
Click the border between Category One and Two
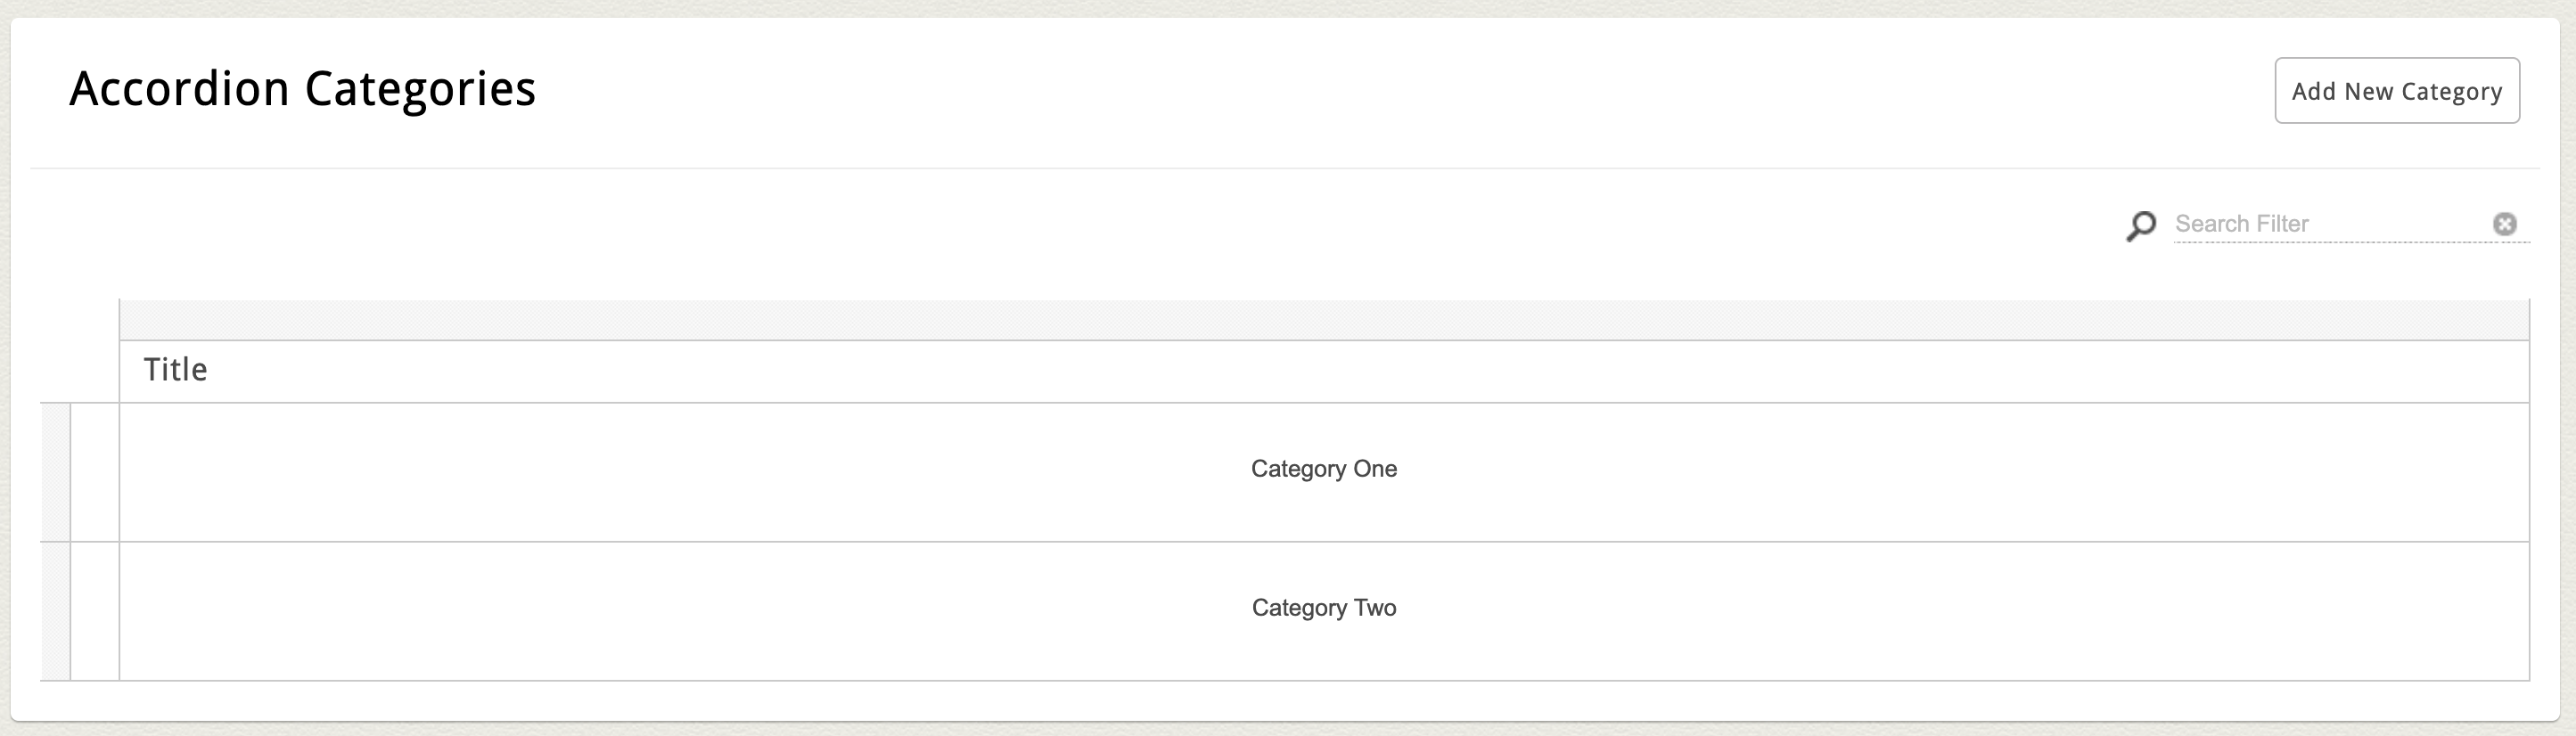pos(1323,542)
